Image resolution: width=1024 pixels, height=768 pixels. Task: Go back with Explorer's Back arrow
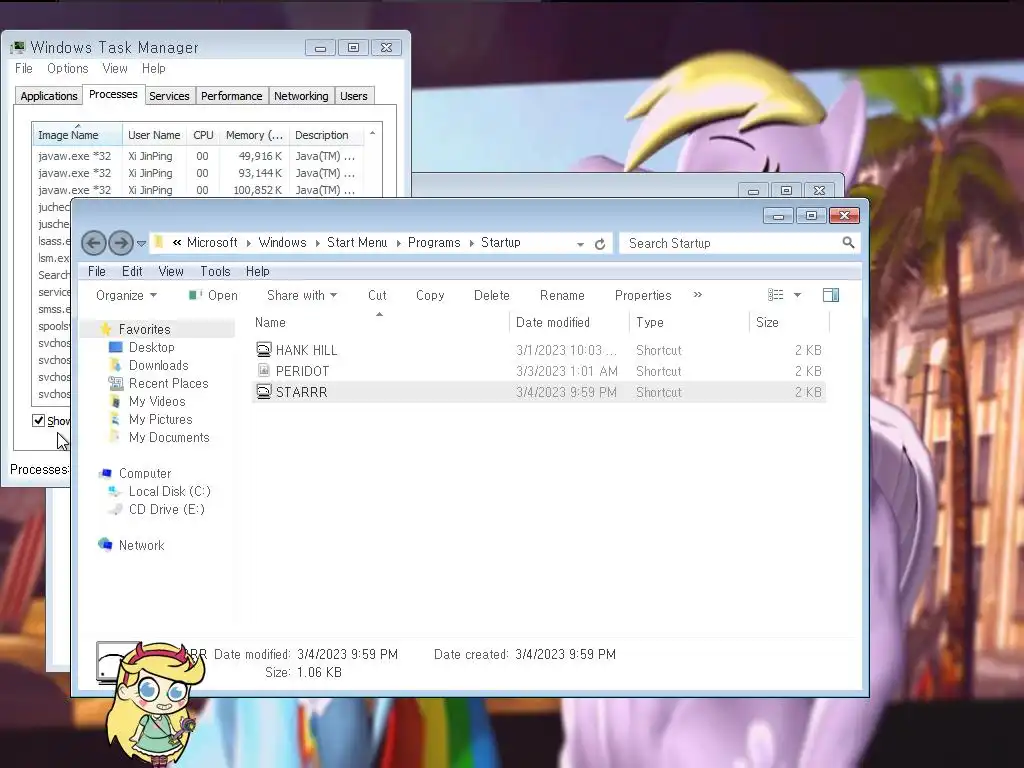click(x=93, y=244)
